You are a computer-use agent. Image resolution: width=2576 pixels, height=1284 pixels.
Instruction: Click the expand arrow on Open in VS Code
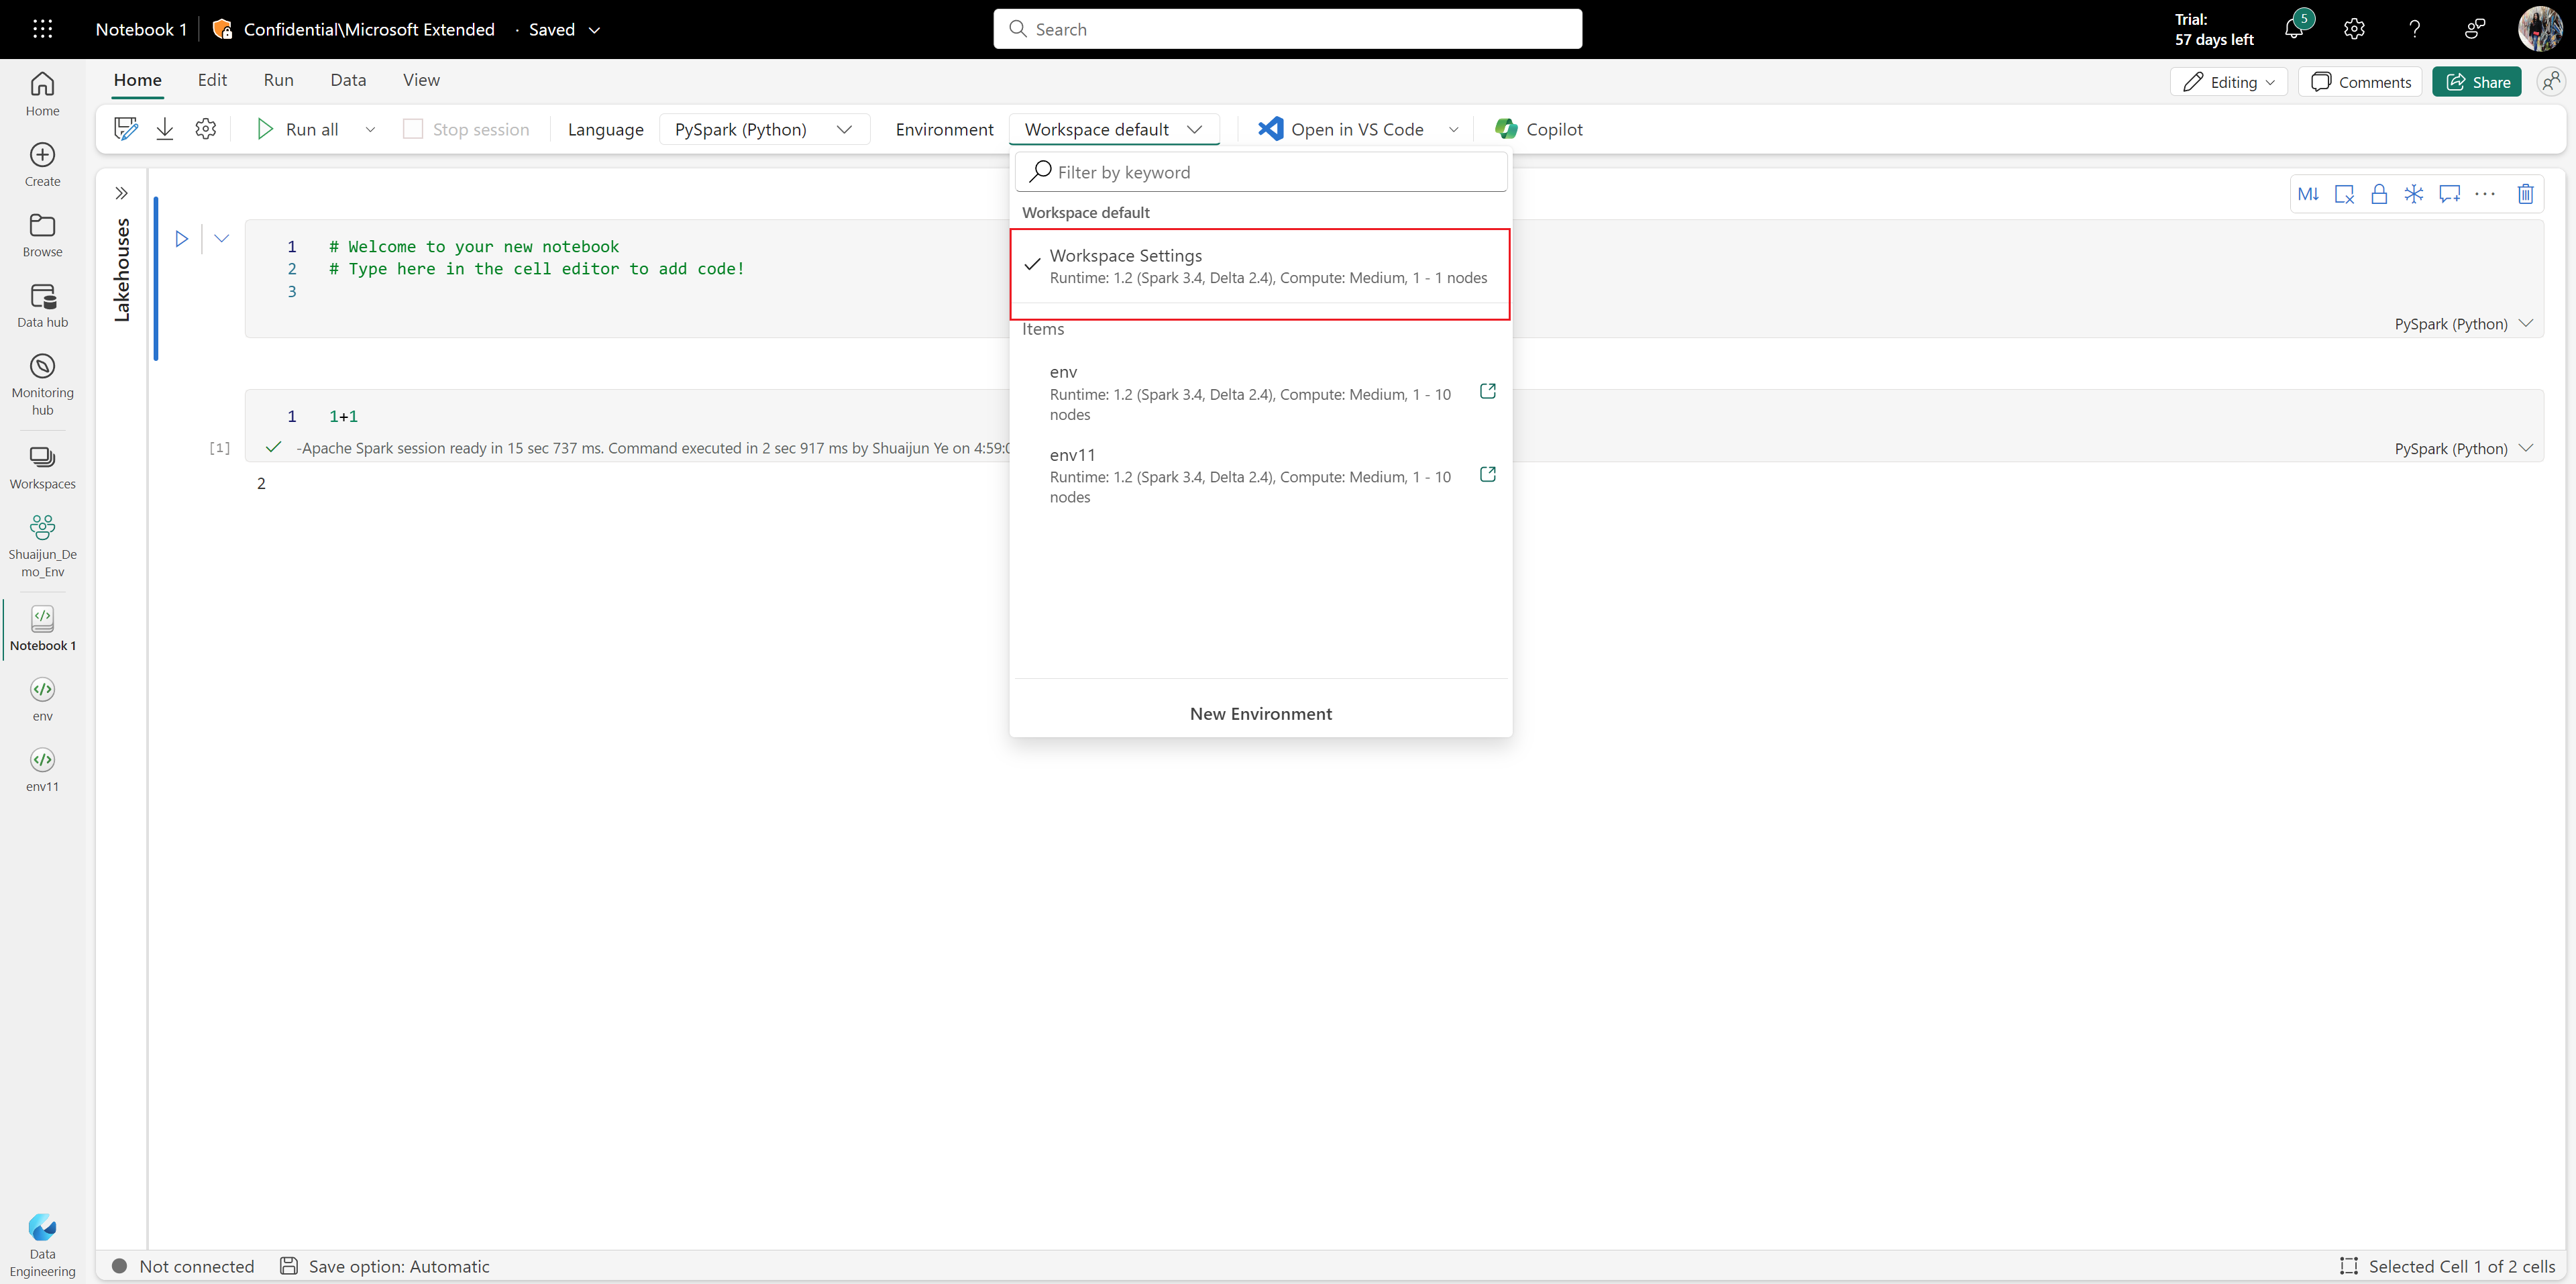1452,128
